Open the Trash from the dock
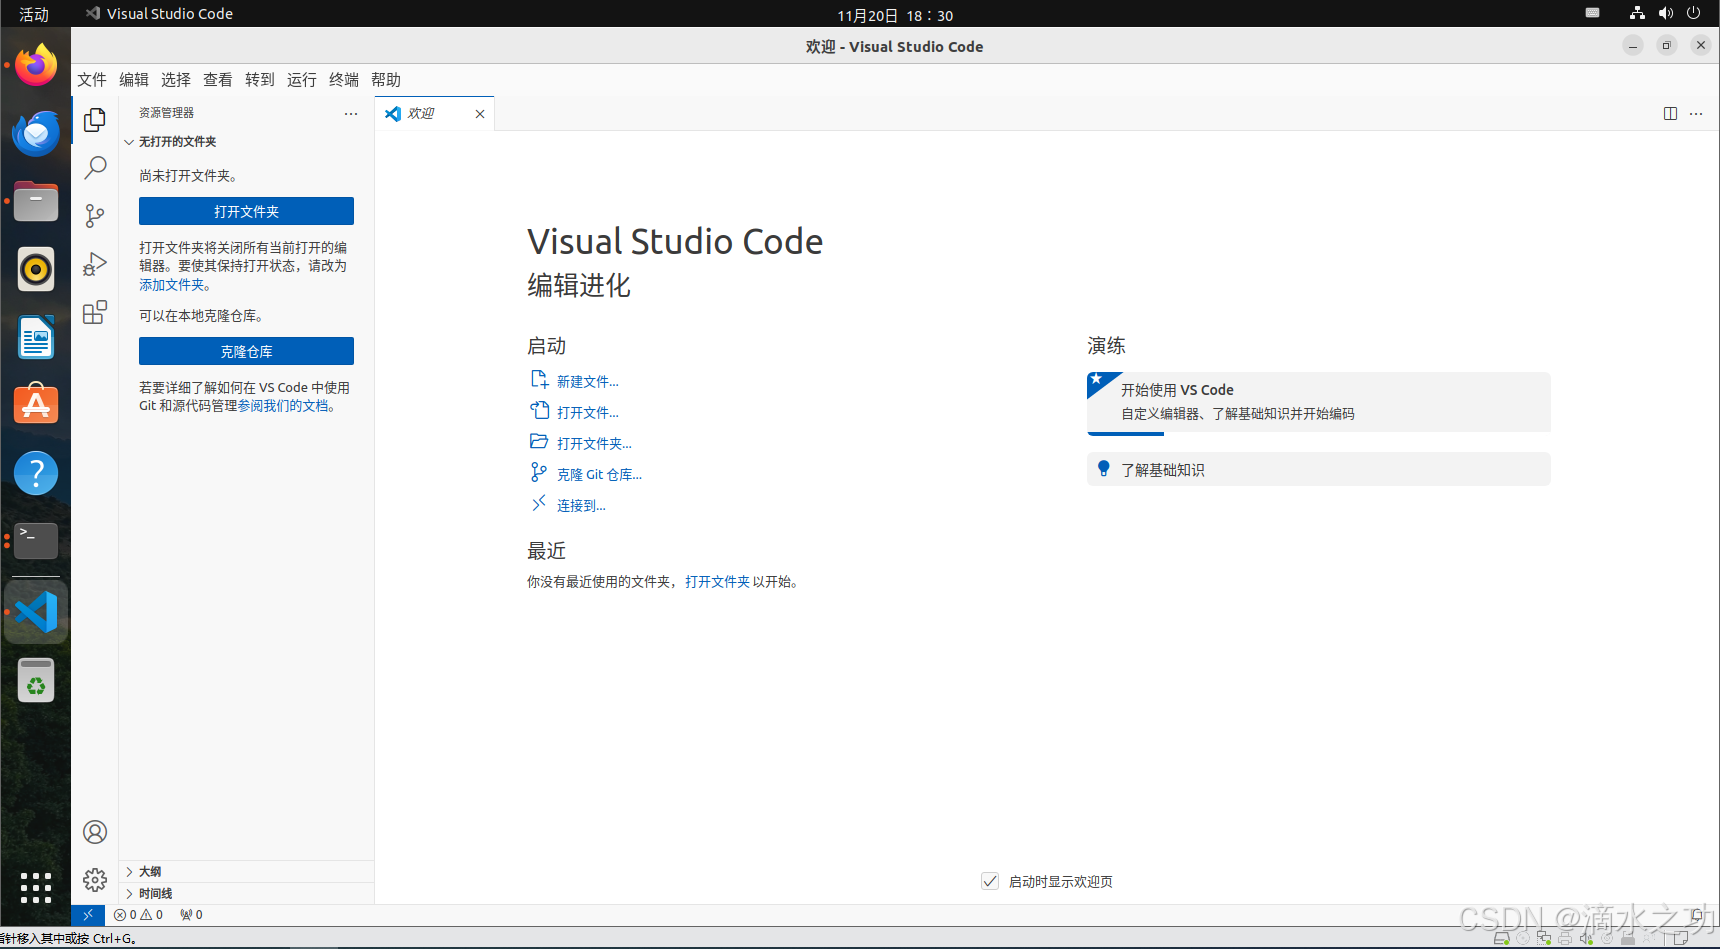The width and height of the screenshot is (1720, 949). 36,681
